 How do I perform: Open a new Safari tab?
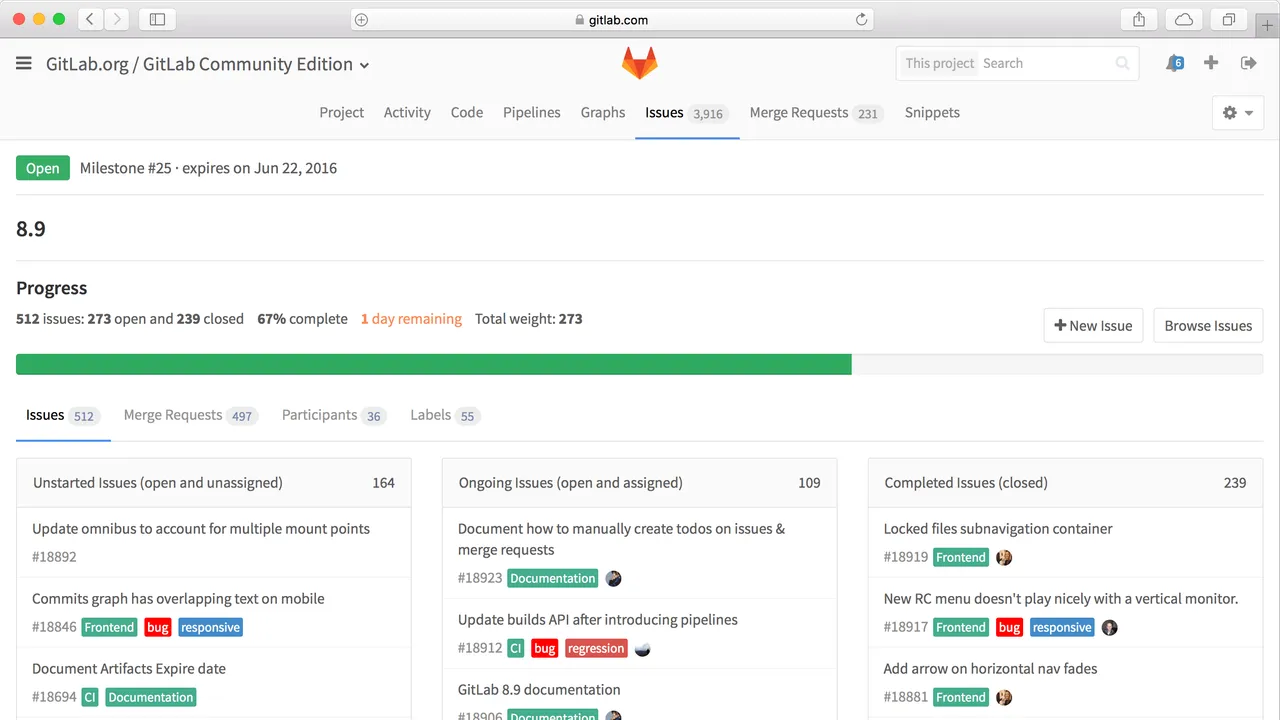tap(1267, 25)
